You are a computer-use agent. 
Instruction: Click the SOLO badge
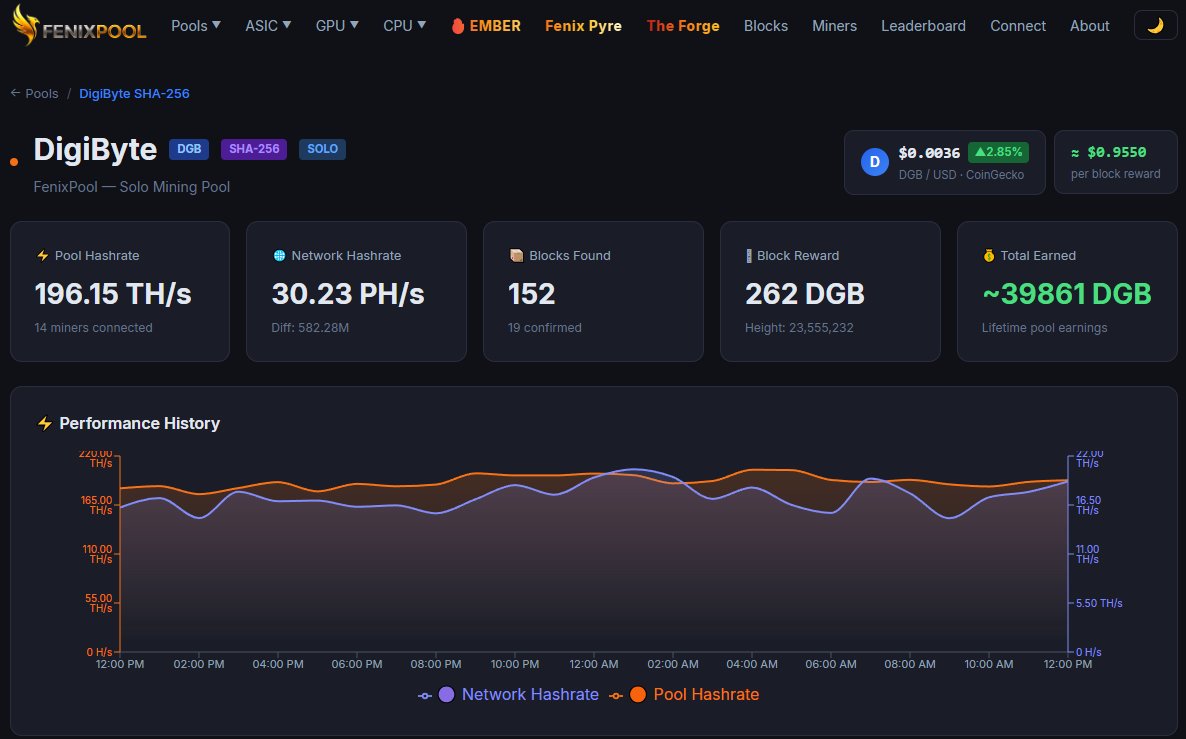point(322,149)
